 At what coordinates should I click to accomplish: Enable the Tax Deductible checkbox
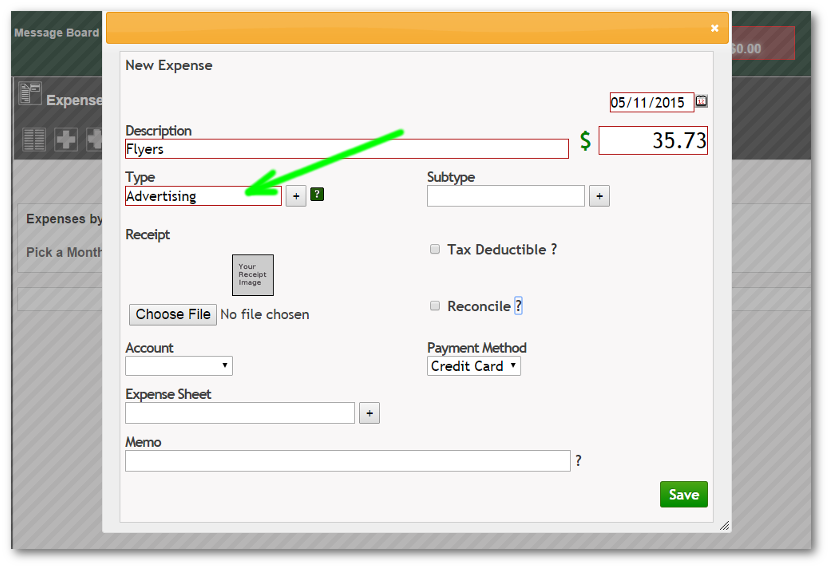[435, 250]
